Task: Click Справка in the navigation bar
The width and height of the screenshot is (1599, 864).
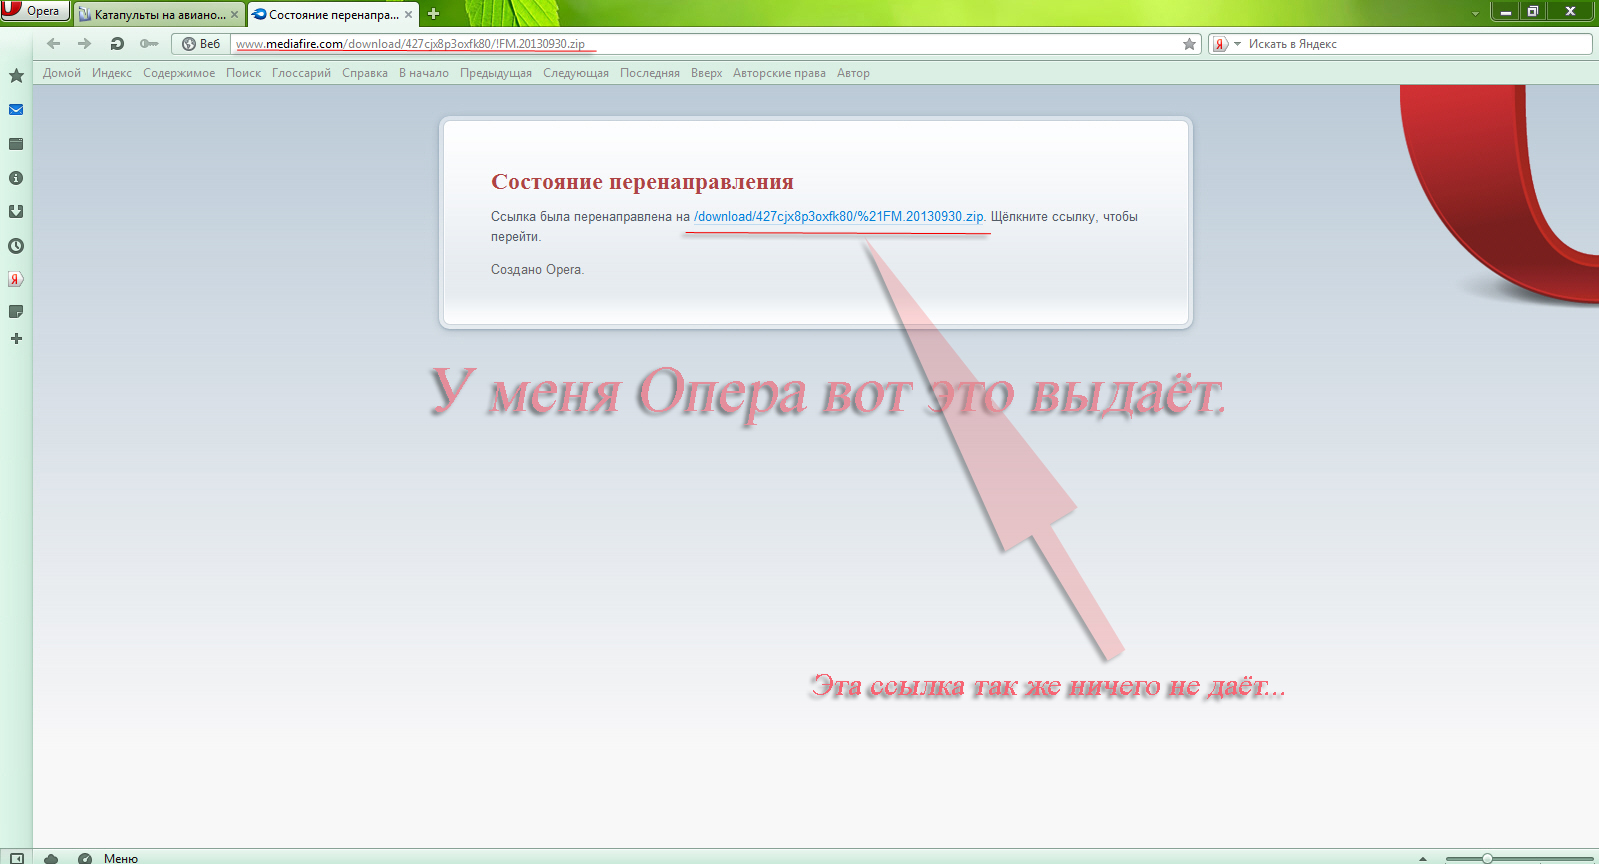Action: (x=365, y=73)
